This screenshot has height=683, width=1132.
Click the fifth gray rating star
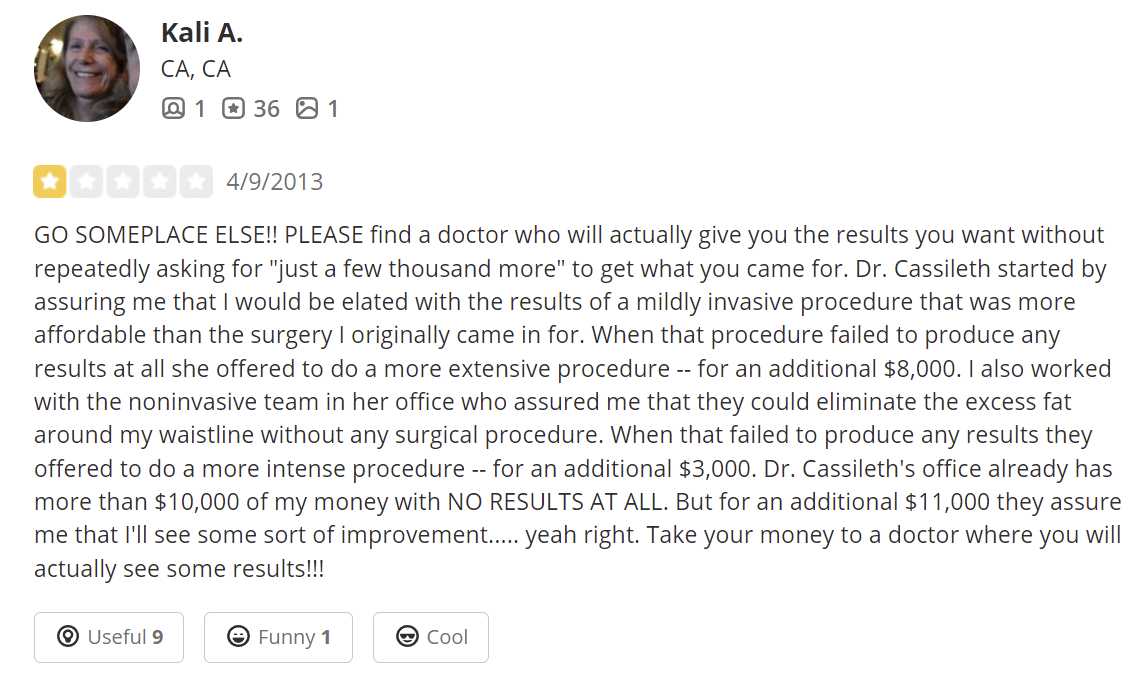pos(197,181)
